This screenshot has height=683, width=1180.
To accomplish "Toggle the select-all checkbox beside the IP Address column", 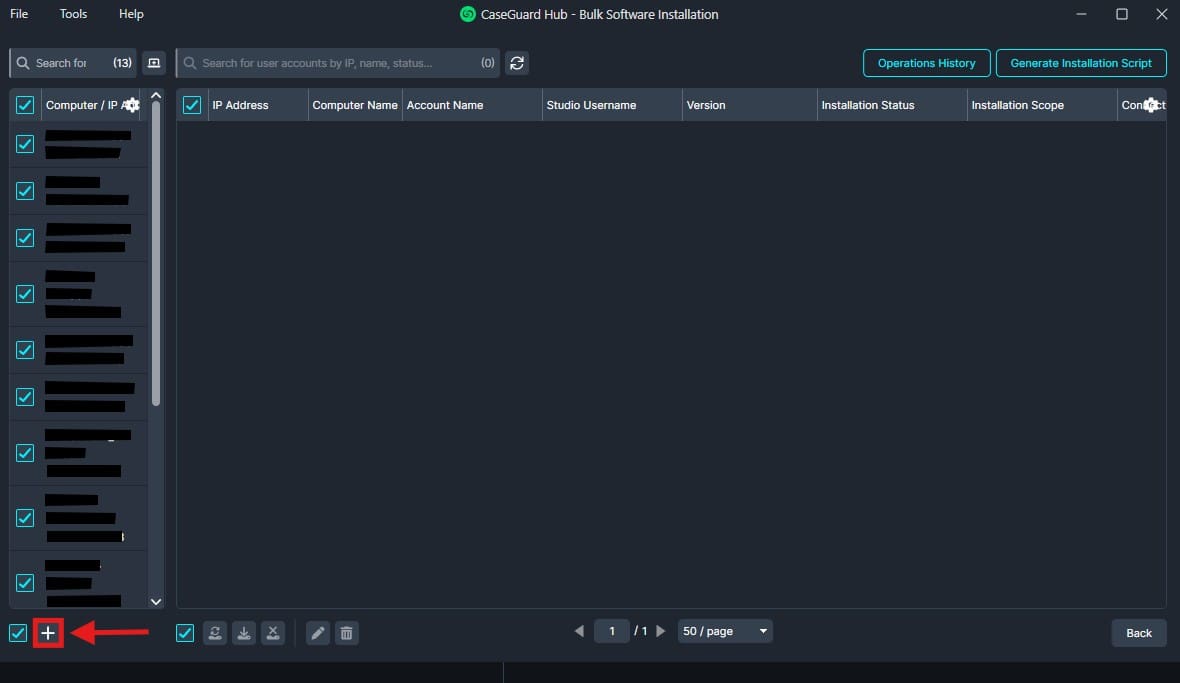I will point(192,105).
